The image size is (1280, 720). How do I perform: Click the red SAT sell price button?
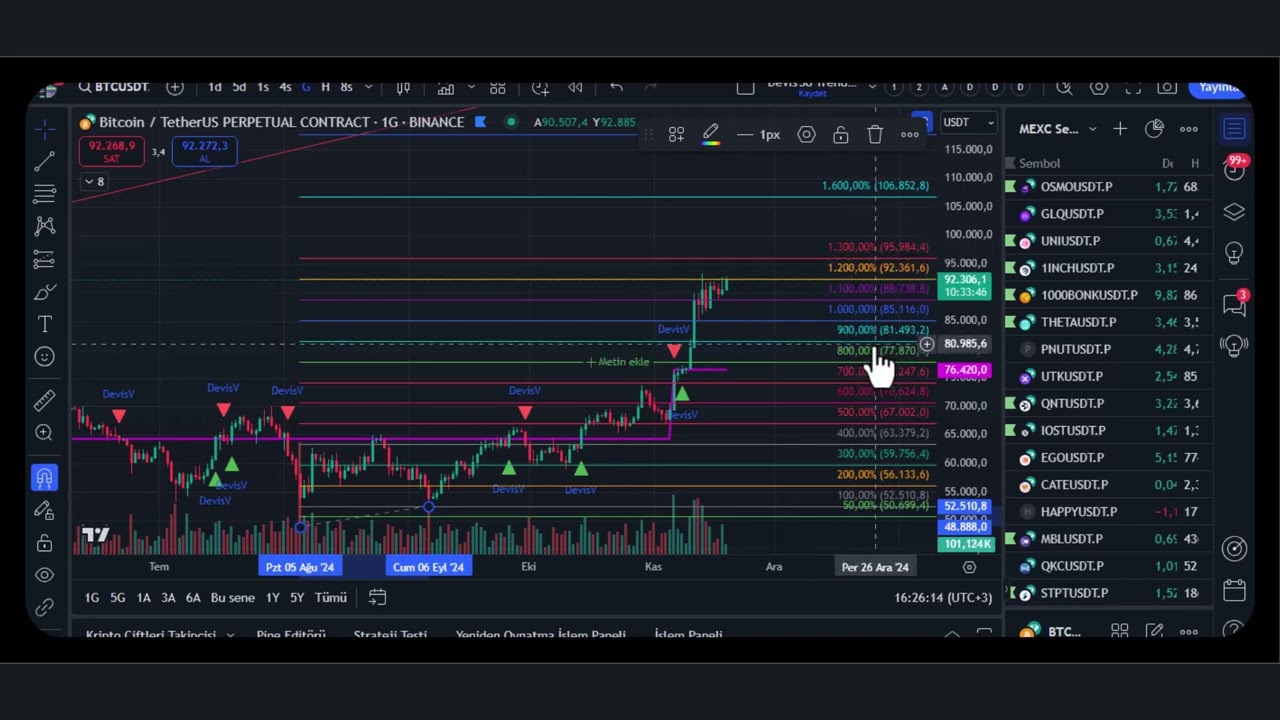[111, 151]
